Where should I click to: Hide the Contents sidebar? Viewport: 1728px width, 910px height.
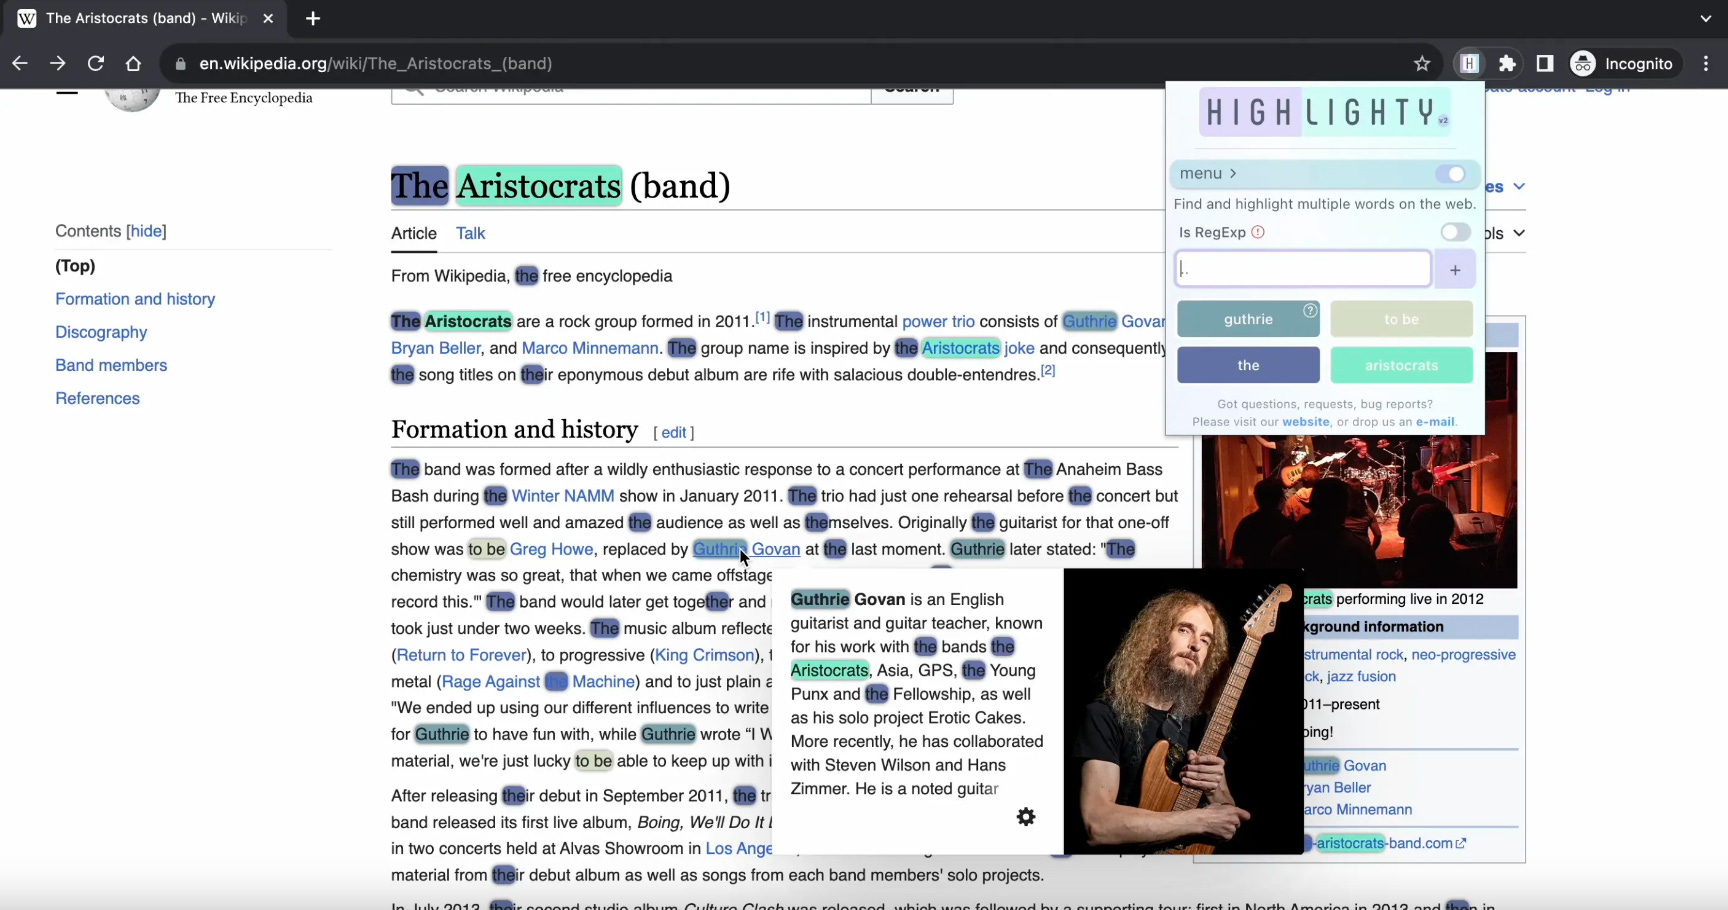[146, 231]
